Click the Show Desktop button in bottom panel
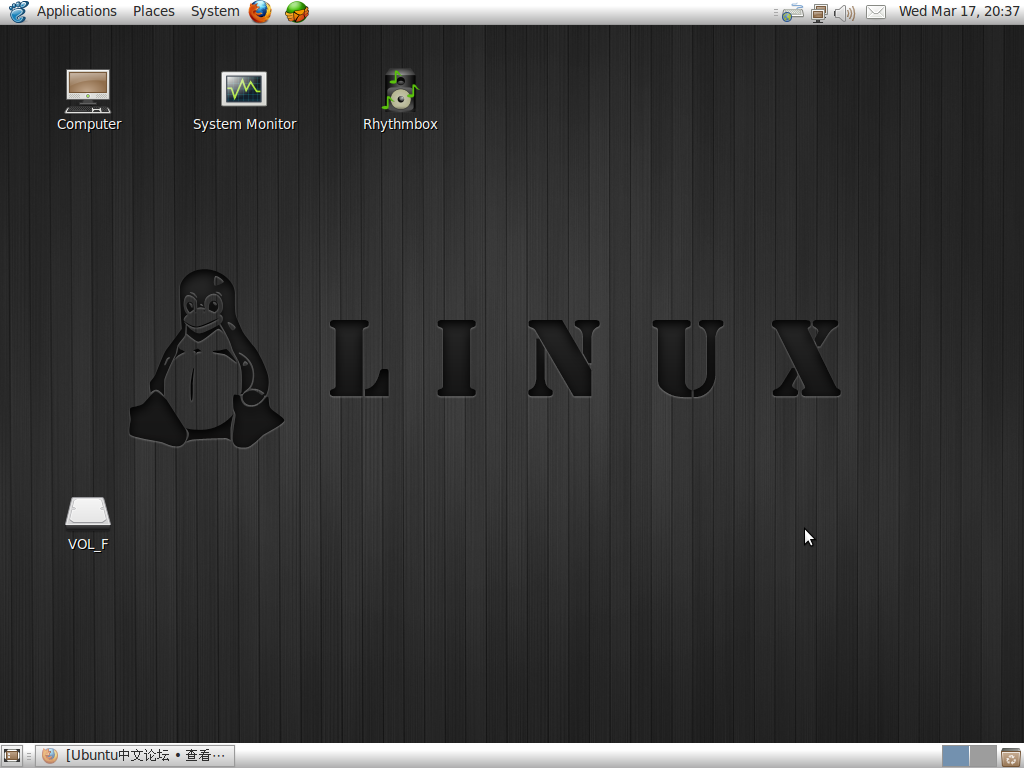The width and height of the screenshot is (1024, 768). point(12,756)
